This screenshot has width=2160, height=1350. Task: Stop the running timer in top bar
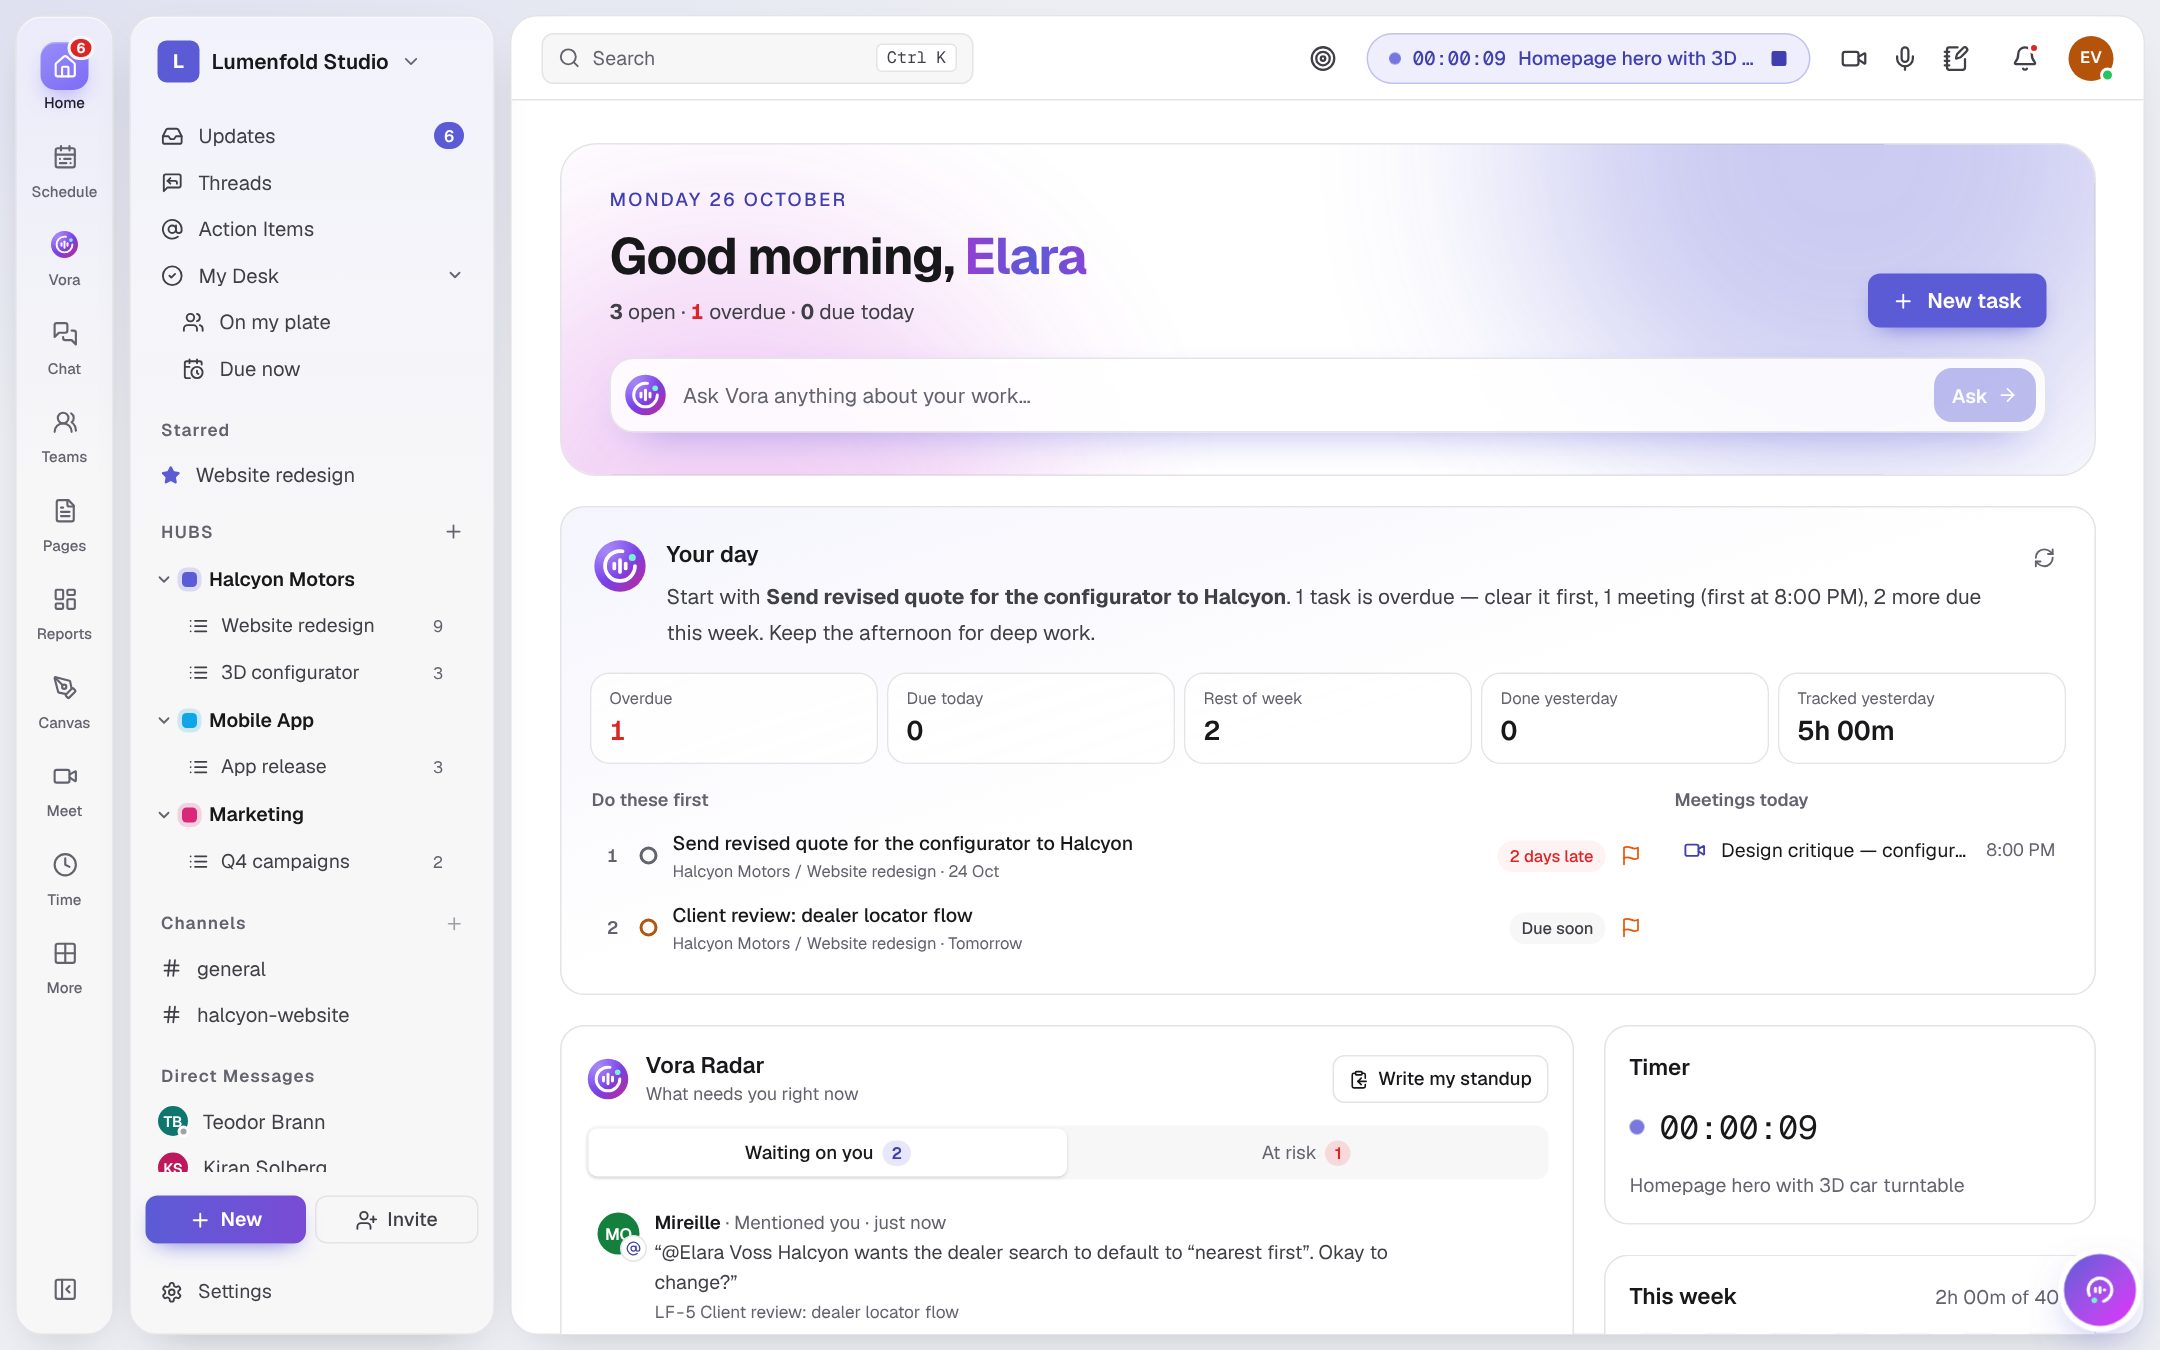point(1779,58)
